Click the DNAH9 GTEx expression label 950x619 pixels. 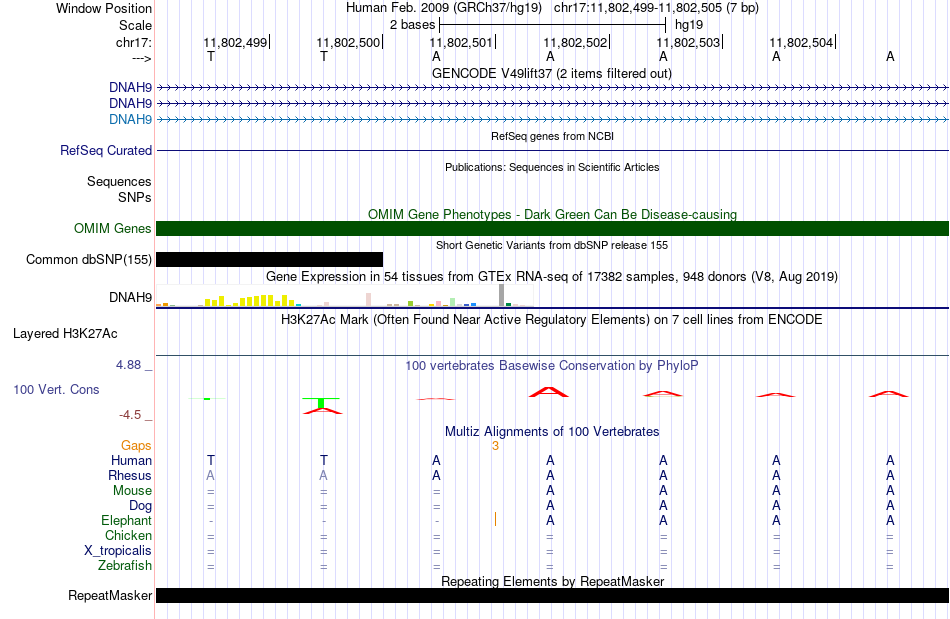pyautogui.click(x=130, y=297)
